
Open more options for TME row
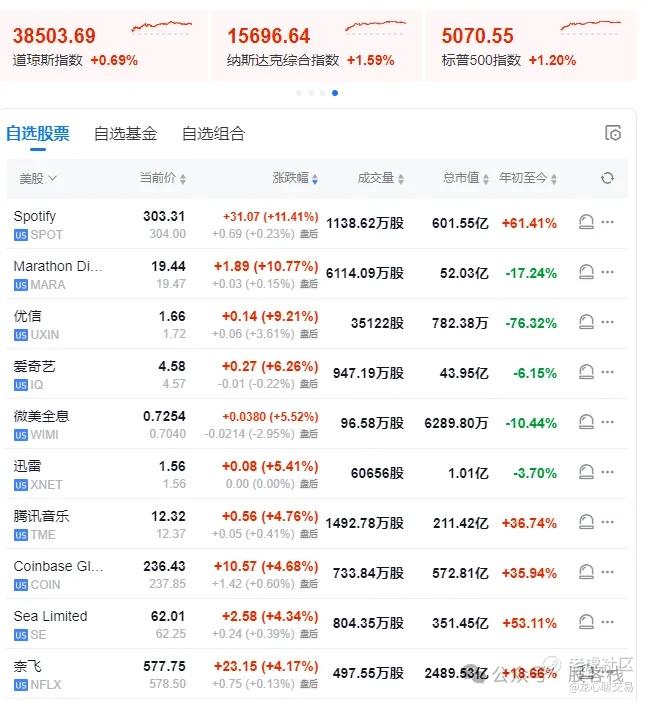pyautogui.click(x=607, y=523)
